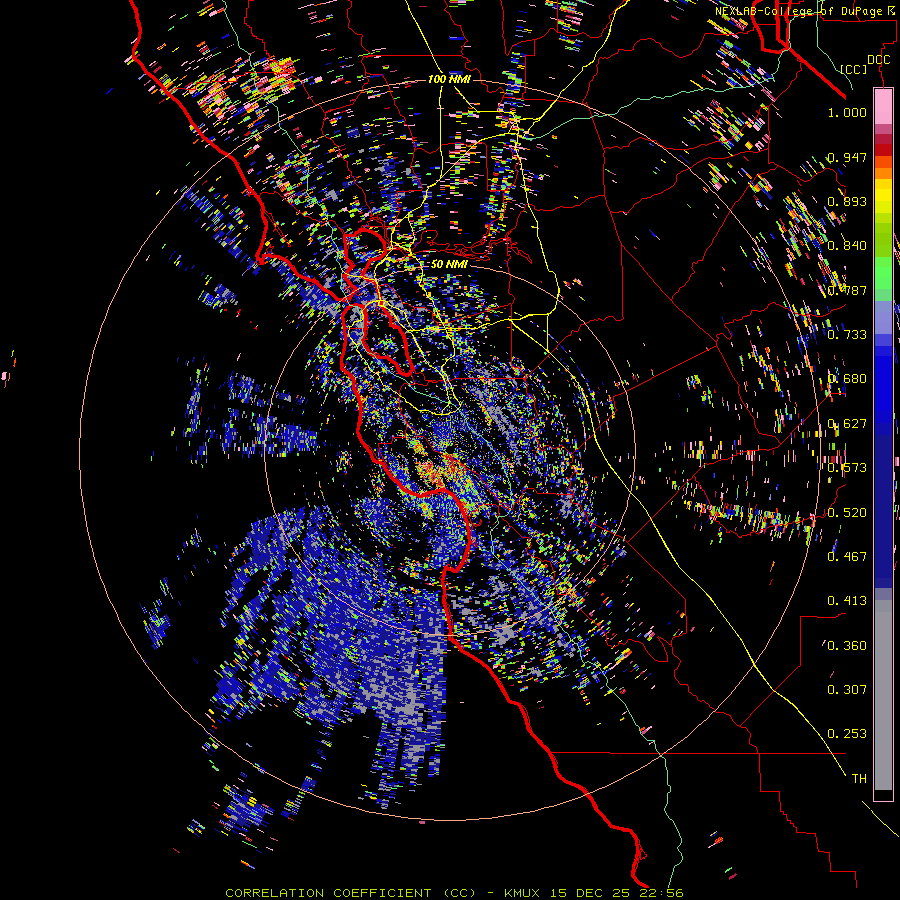Click the KMUX radar site identifier

(x=523, y=893)
